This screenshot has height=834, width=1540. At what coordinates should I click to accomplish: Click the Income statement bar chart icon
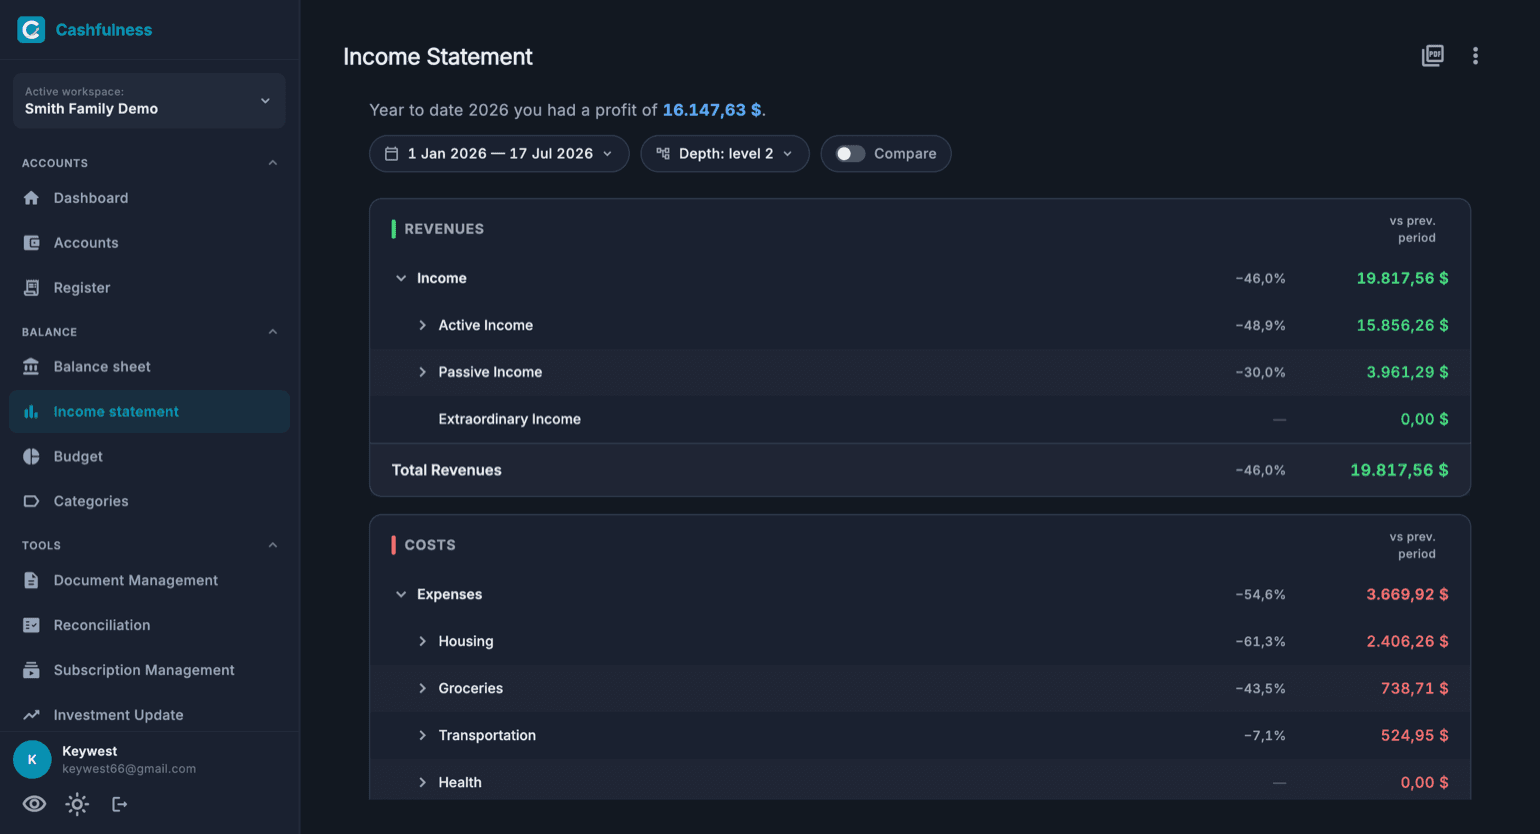pyautogui.click(x=31, y=412)
